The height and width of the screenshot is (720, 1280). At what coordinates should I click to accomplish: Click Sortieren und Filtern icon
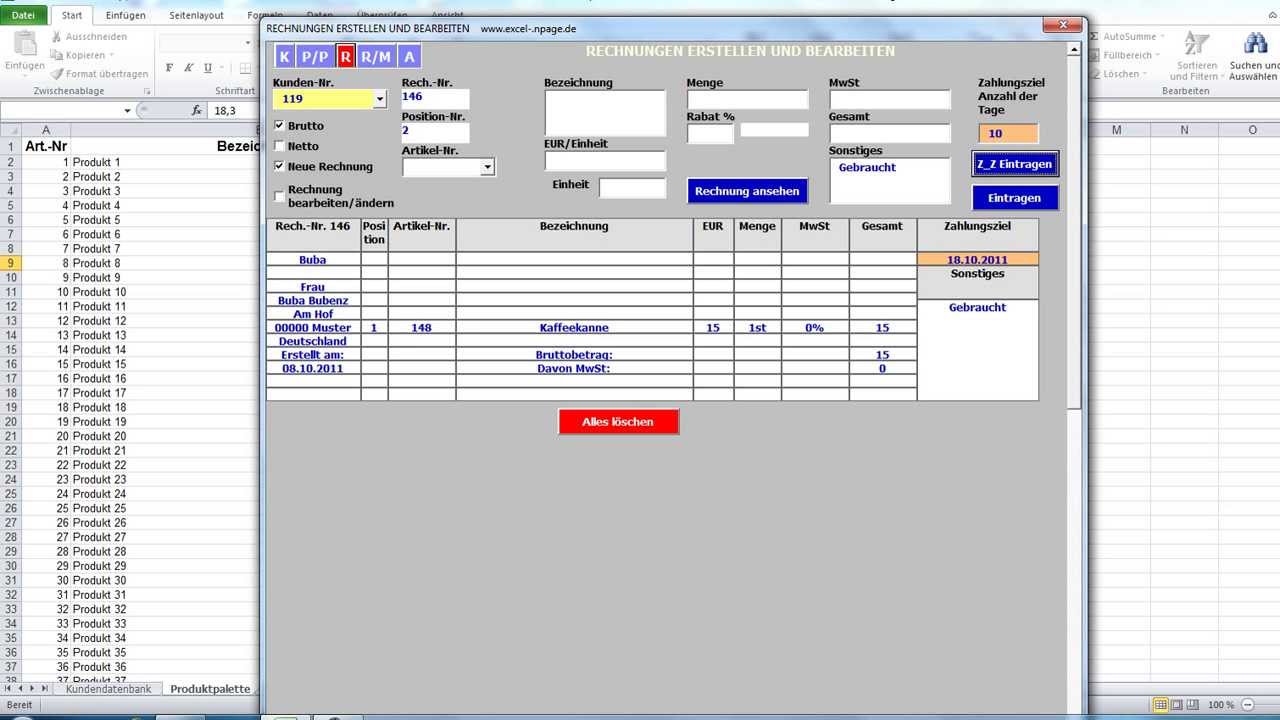[1197, 43]
